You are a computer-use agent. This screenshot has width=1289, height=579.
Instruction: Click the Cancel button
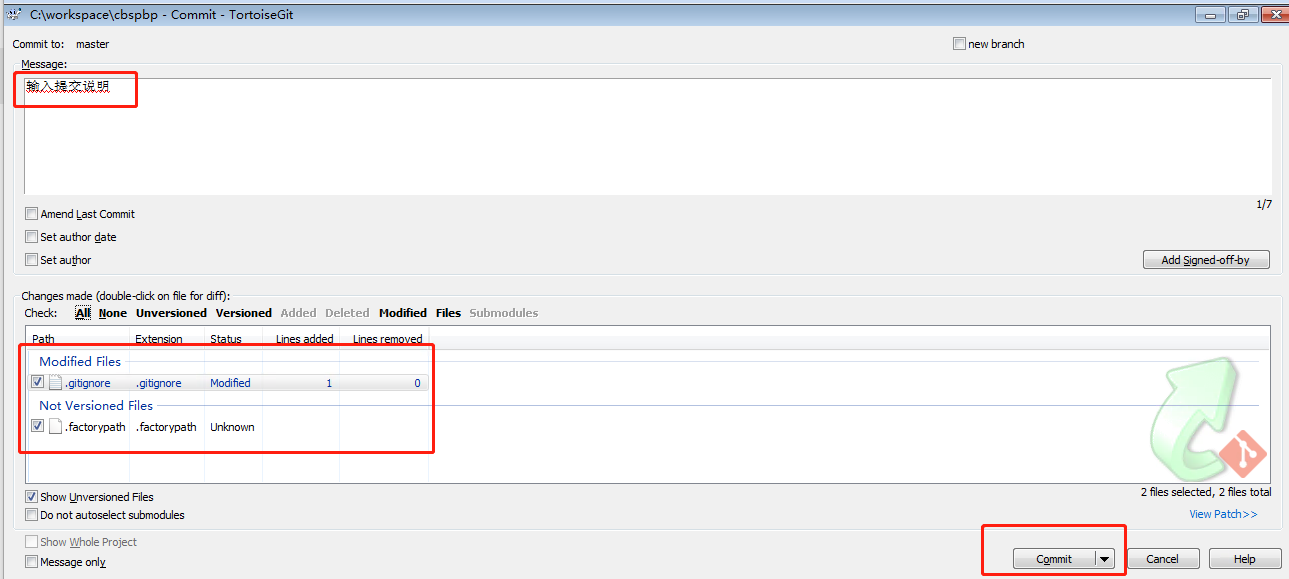click(1163, 559)
